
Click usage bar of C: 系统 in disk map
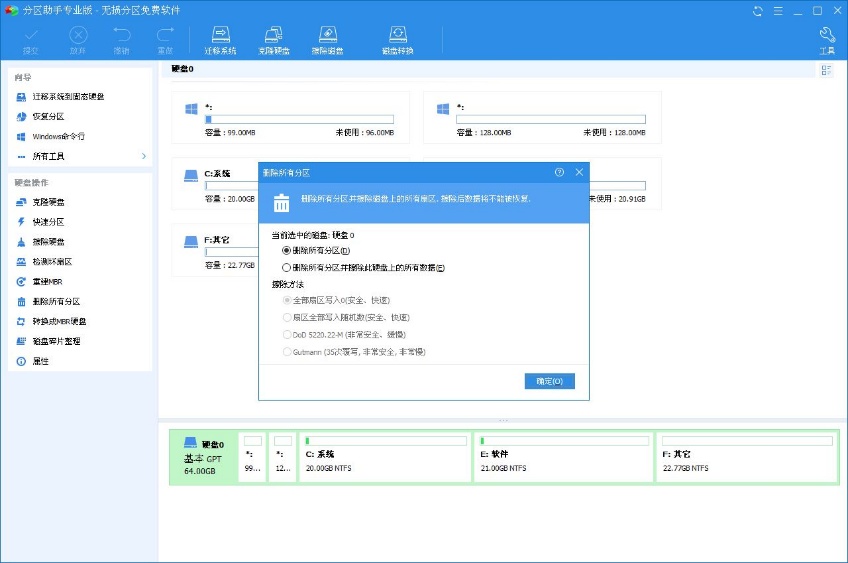click(386, 441)
